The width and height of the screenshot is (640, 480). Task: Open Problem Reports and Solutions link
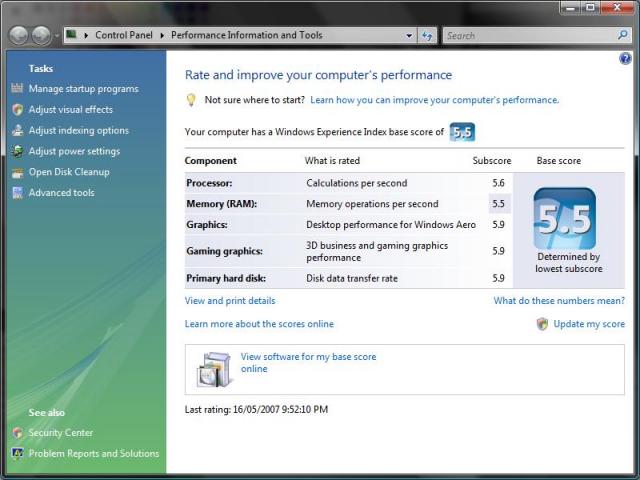(x=94, y=453)
